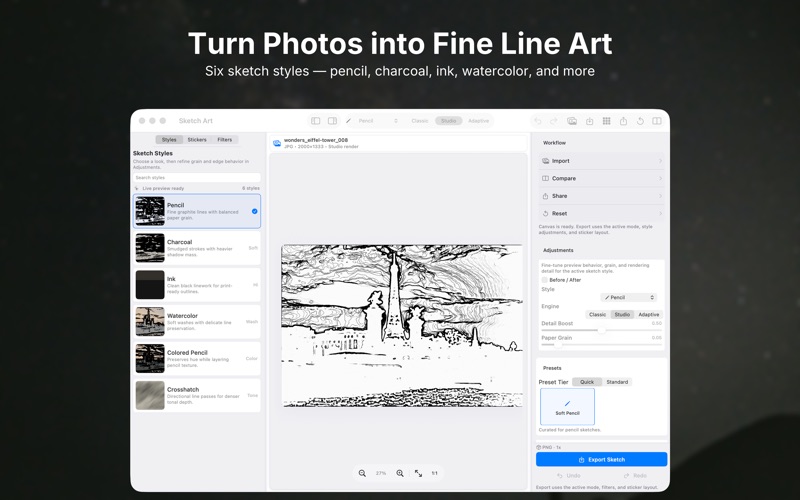Switch to the Filters tab

[x=224, y=140]
